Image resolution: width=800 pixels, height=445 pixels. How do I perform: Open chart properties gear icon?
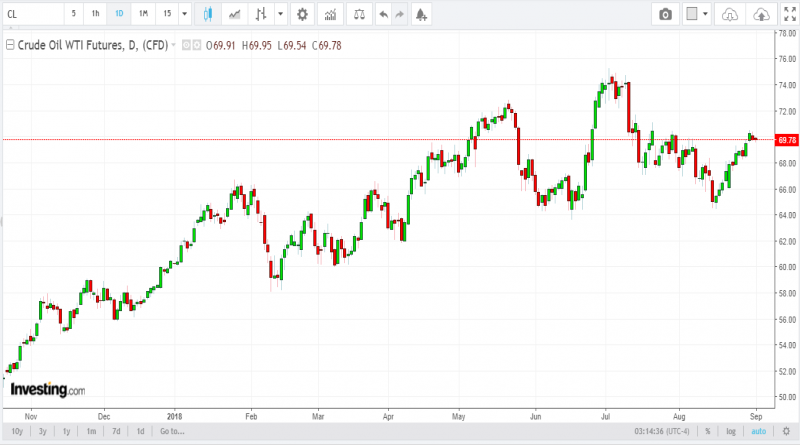tap(303, 14)
